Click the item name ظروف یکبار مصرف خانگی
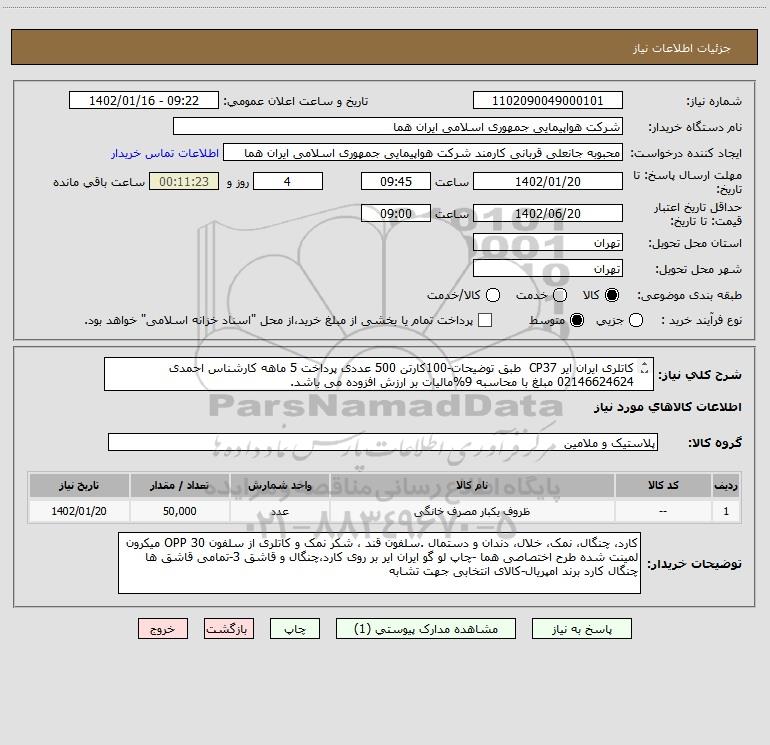The height and width of the screenshot is (745, 770). (472, 511)
